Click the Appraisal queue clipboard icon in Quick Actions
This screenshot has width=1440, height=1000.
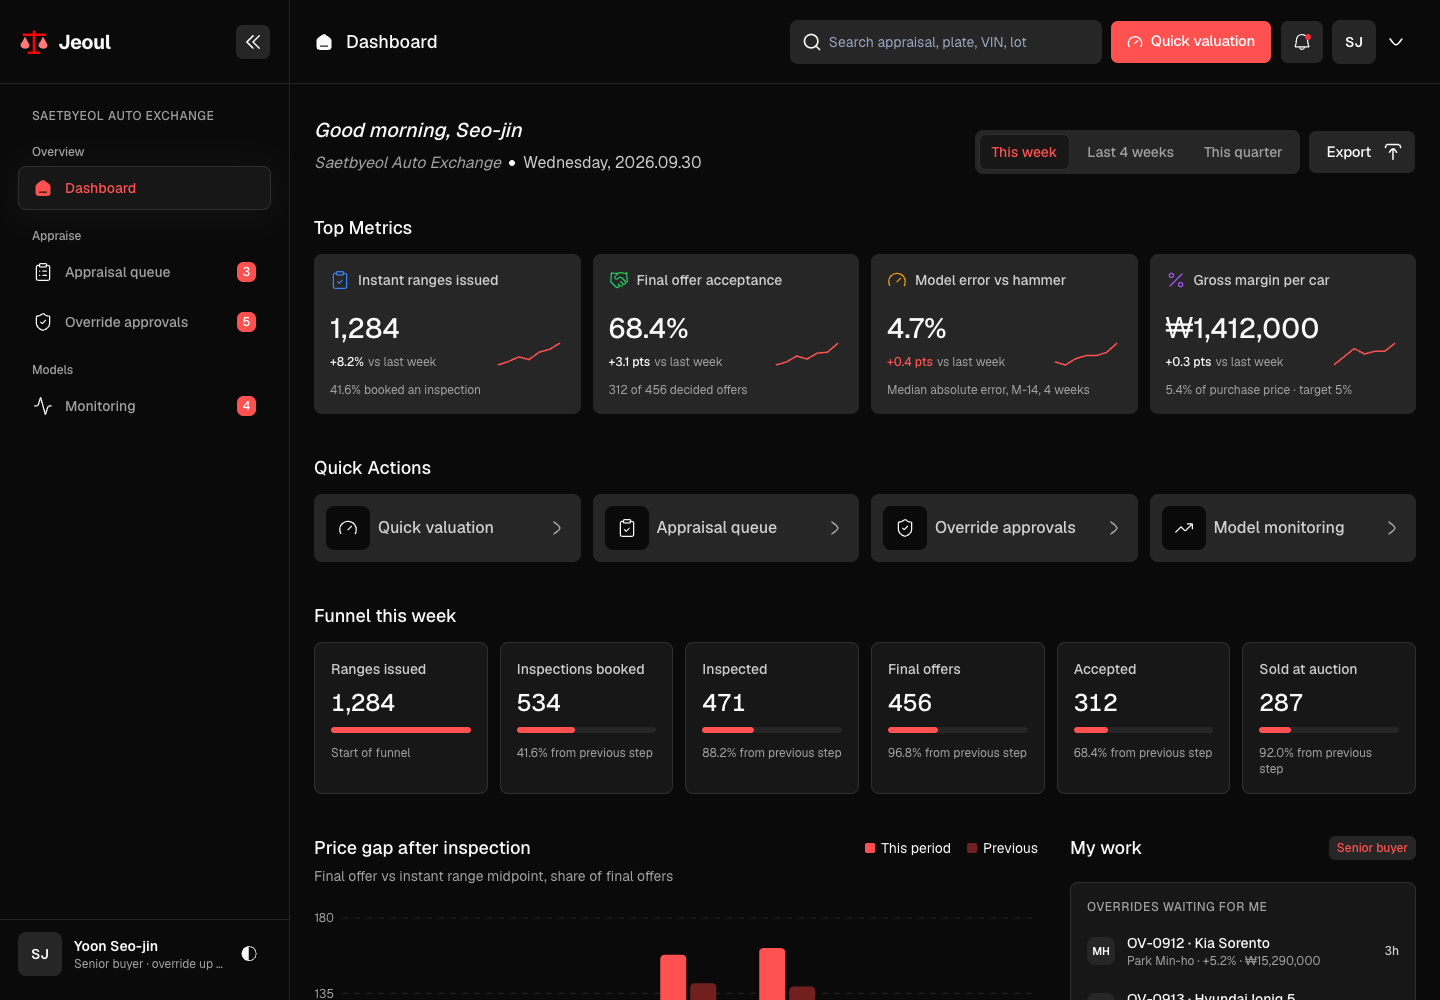[x=627, y=528]
